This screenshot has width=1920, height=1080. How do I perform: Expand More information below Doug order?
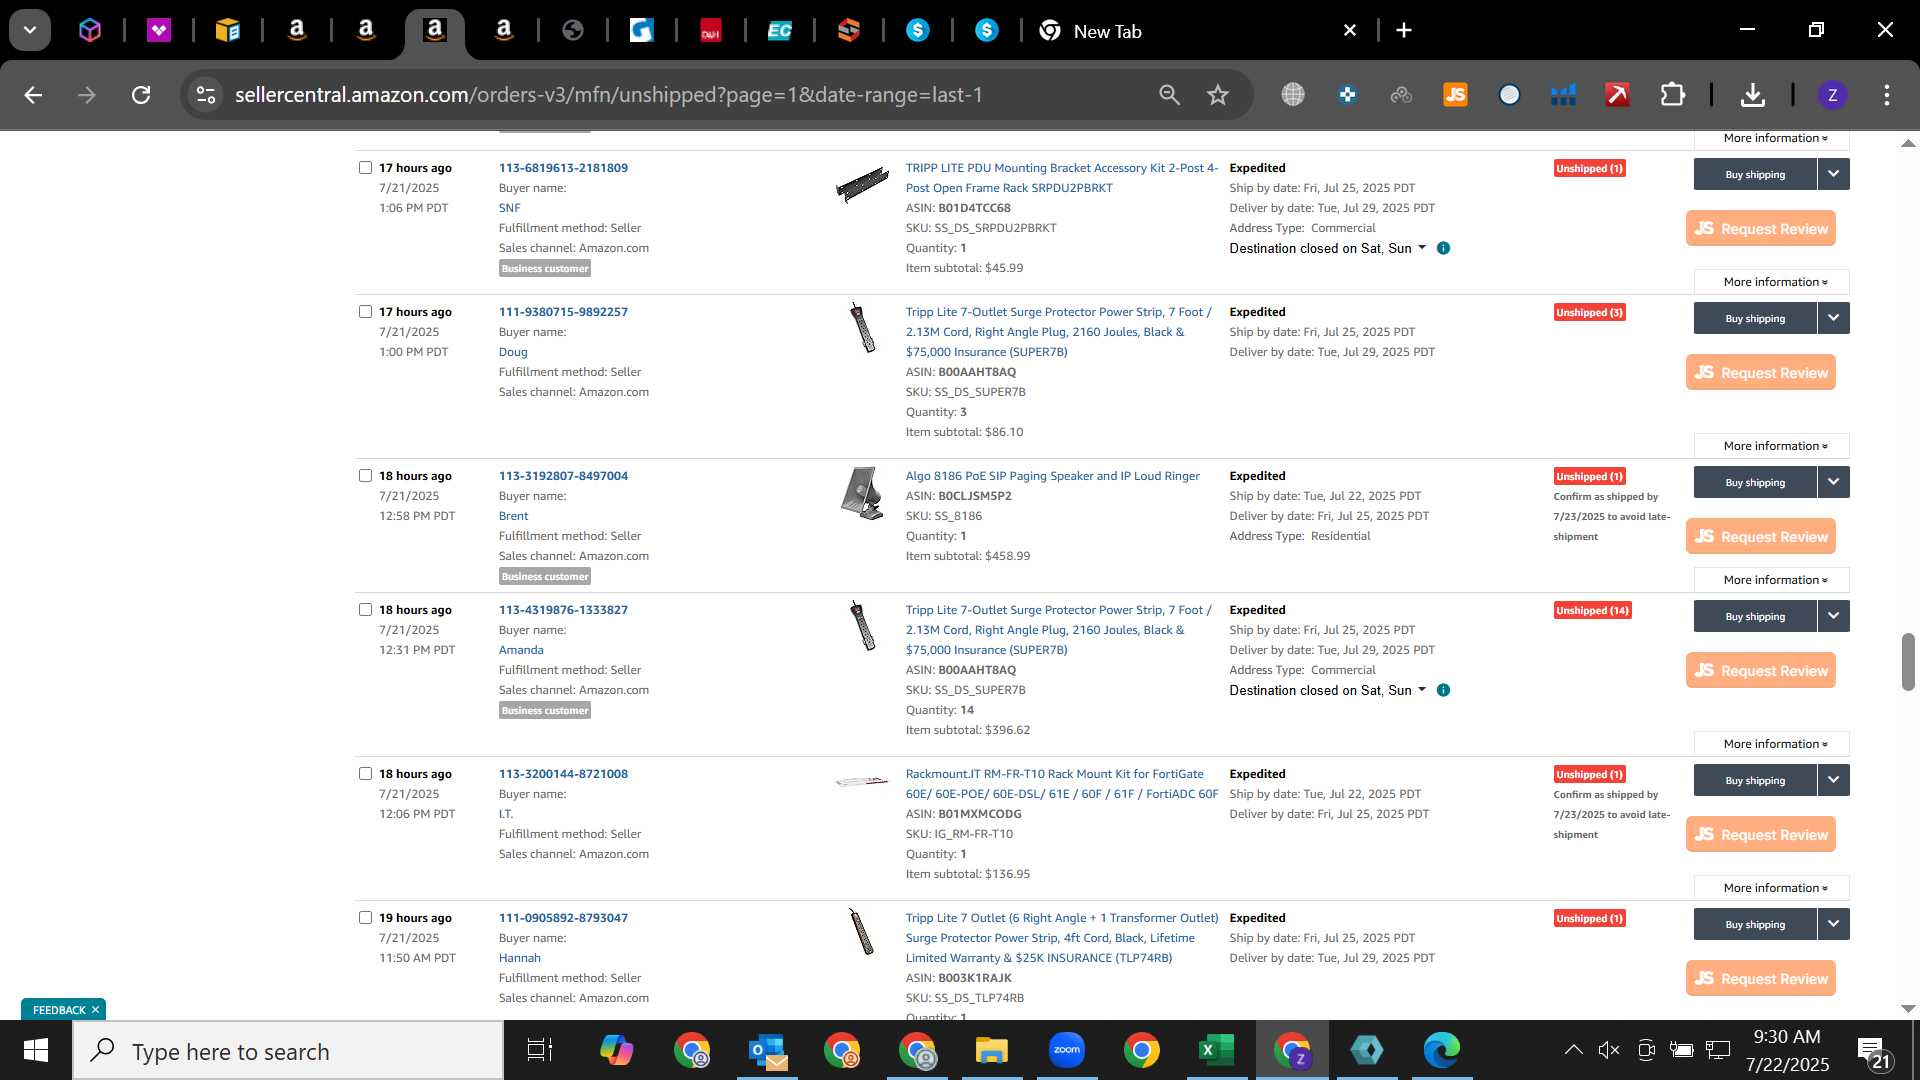(1774, 446)
